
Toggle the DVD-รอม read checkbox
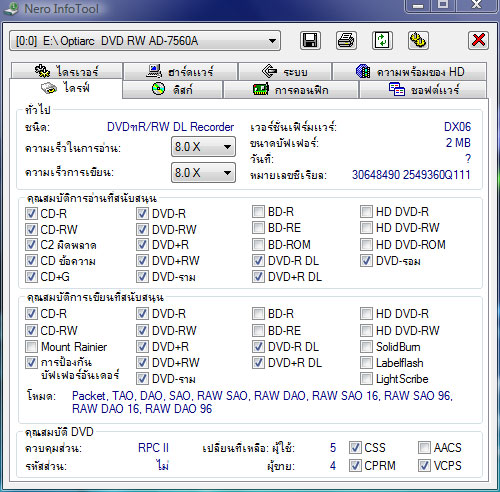(366, 261)
